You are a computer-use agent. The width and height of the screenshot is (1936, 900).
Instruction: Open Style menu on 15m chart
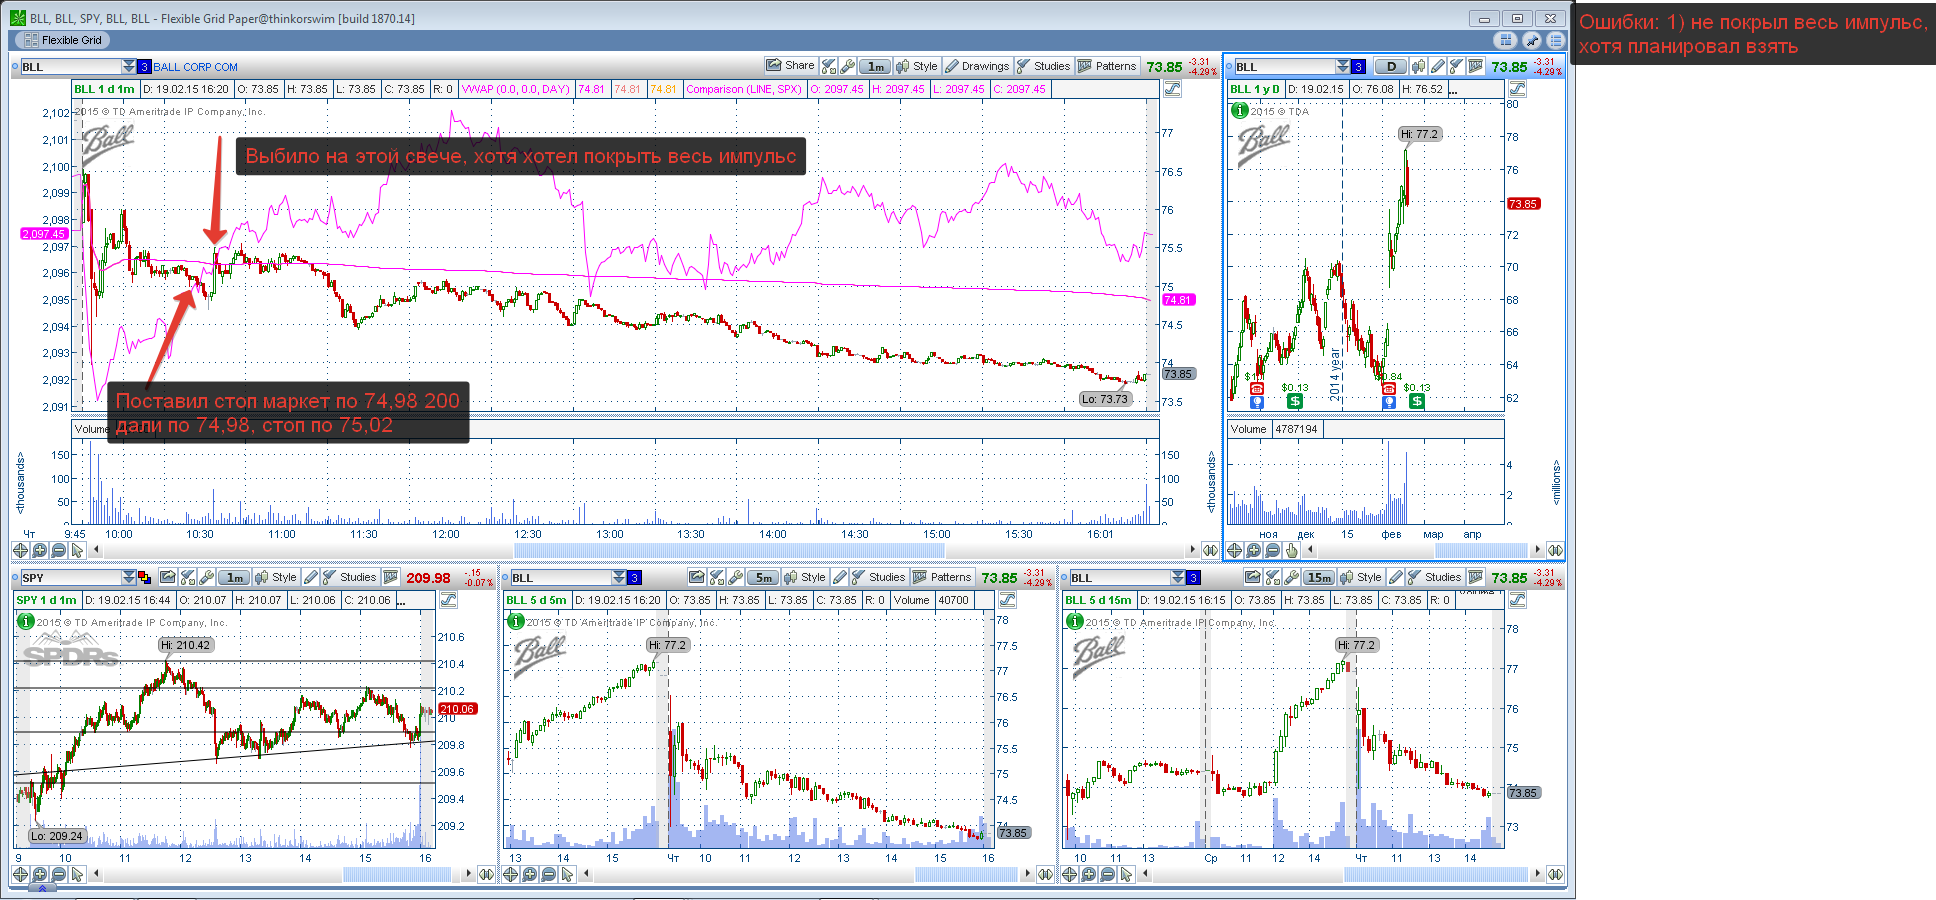1361,577
